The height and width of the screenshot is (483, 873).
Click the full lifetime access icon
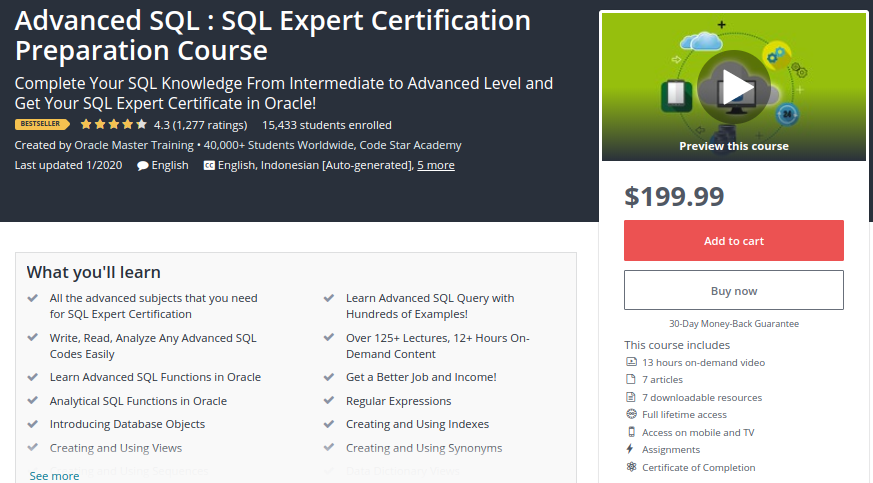click(x=631, y=414)
